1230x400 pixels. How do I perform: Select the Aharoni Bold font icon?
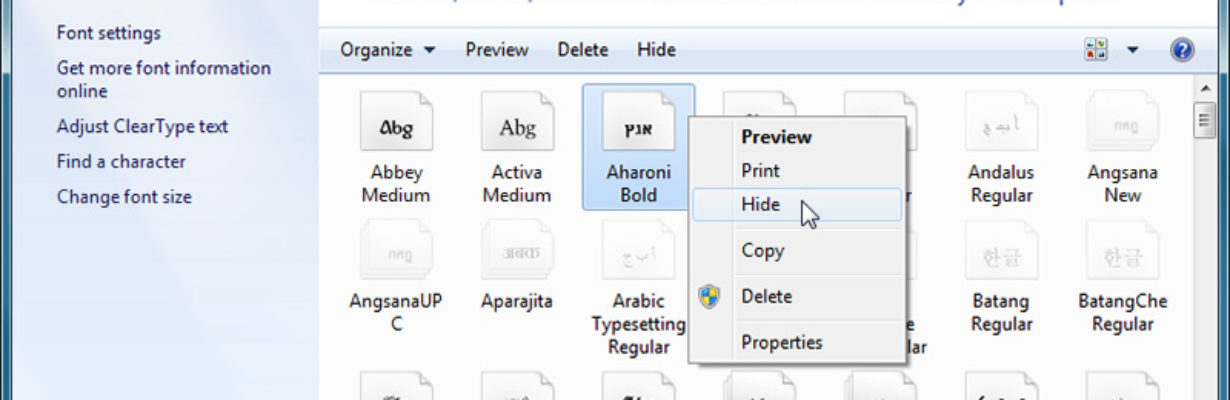638,123
